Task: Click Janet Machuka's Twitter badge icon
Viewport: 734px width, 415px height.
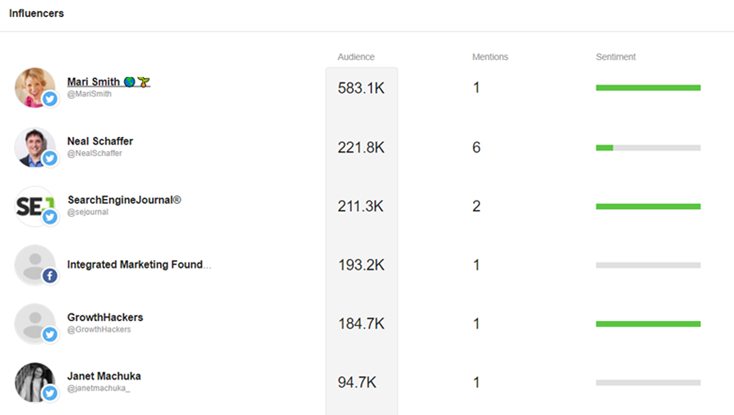Action: (x=50, y=393)
